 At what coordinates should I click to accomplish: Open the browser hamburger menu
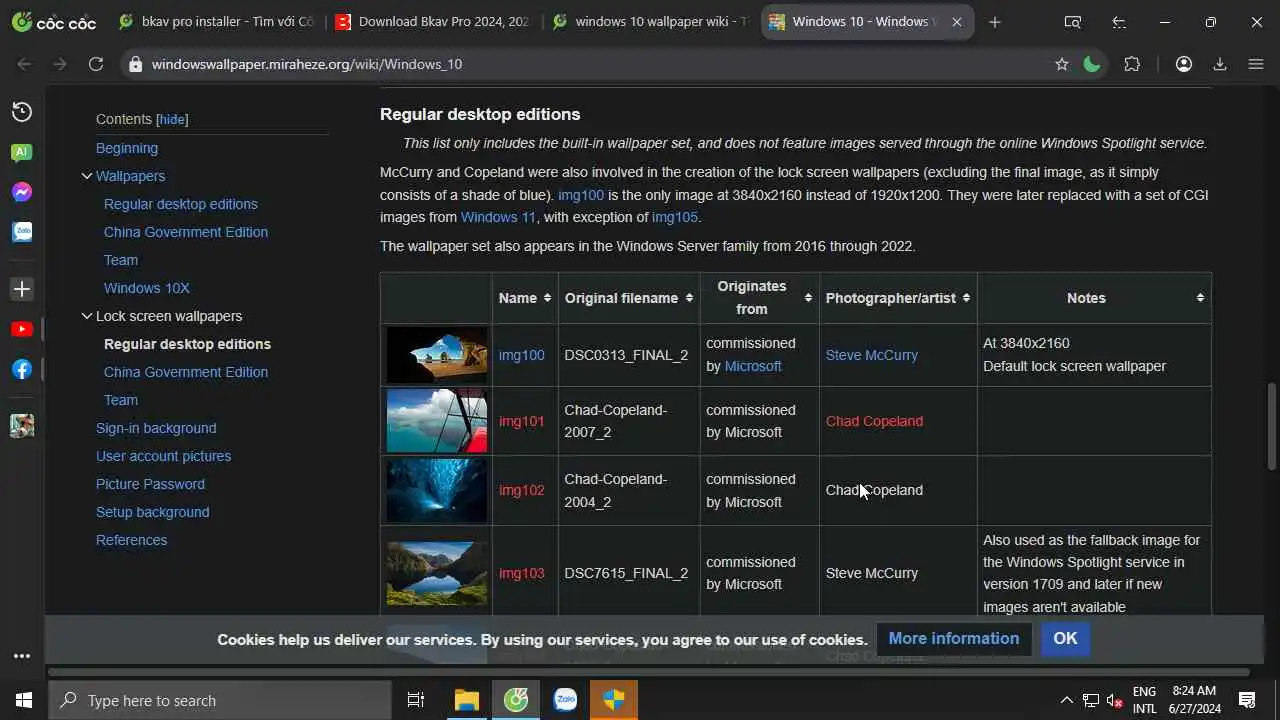tap(1256, 64)
